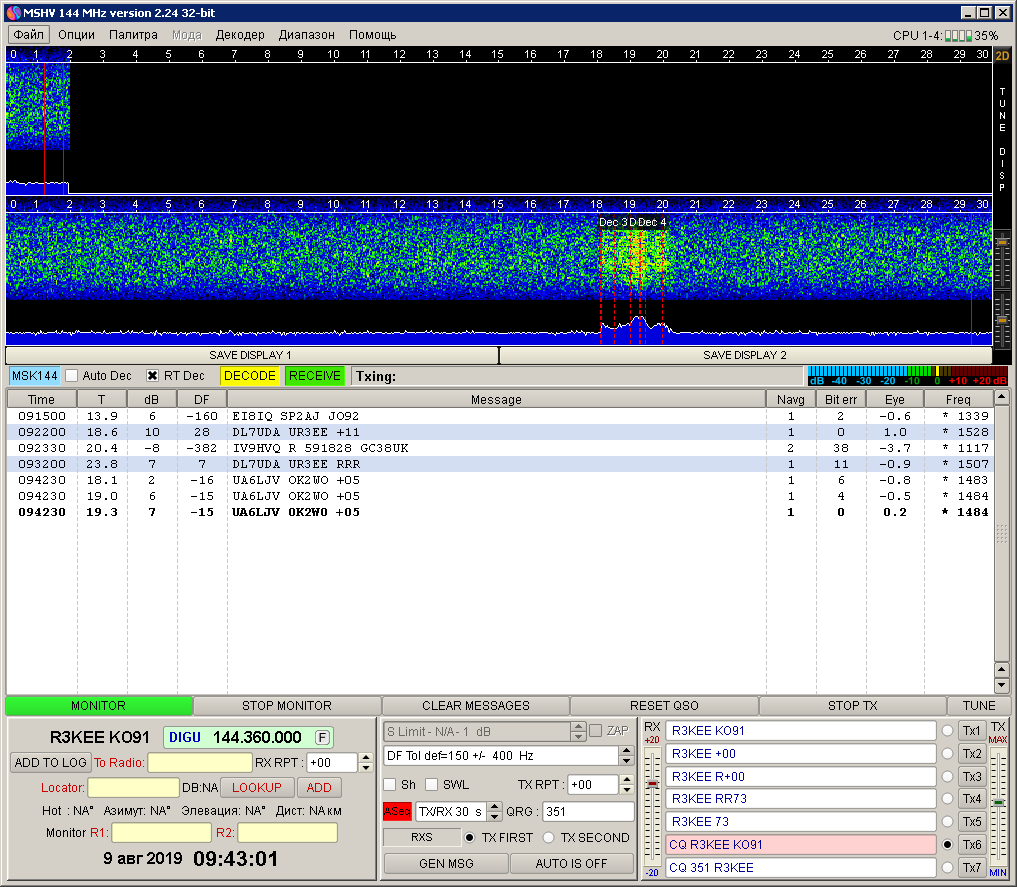Enable the Auto Dec checkbox

(x=72, y=376)
